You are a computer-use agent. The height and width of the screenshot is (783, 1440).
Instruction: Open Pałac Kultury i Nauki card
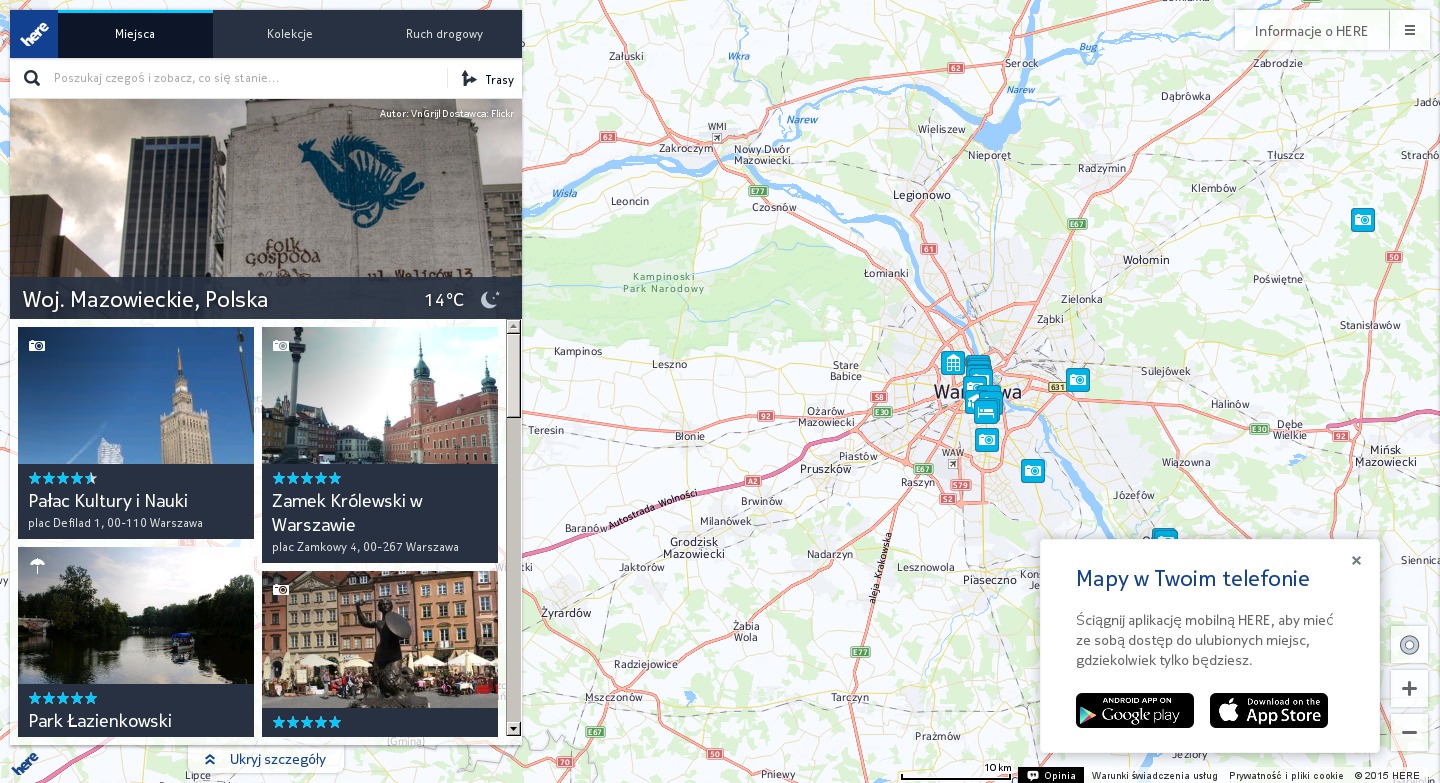[x=136, y=433]
